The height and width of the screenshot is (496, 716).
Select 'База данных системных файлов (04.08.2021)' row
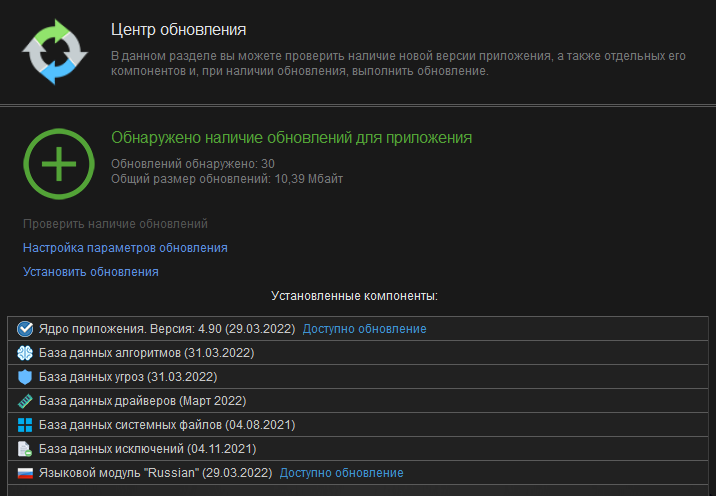[x=358, y=425]
